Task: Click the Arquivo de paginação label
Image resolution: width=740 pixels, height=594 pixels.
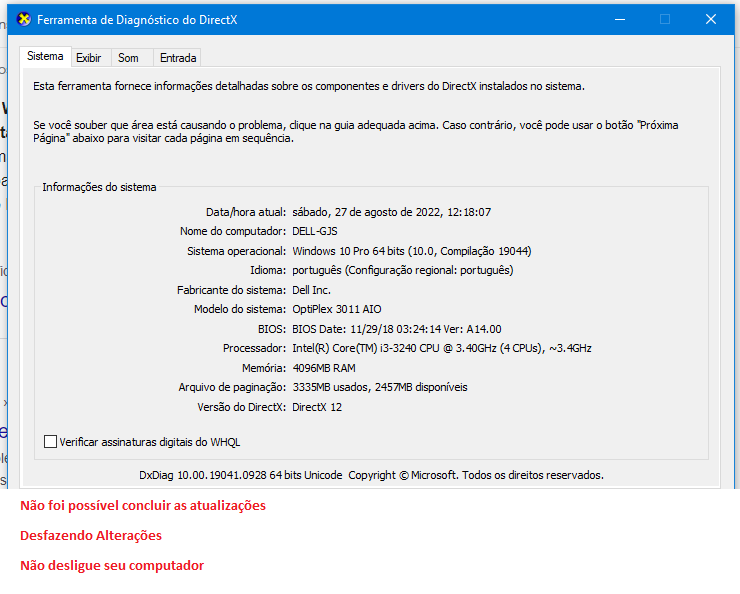Action: [232, 387]
